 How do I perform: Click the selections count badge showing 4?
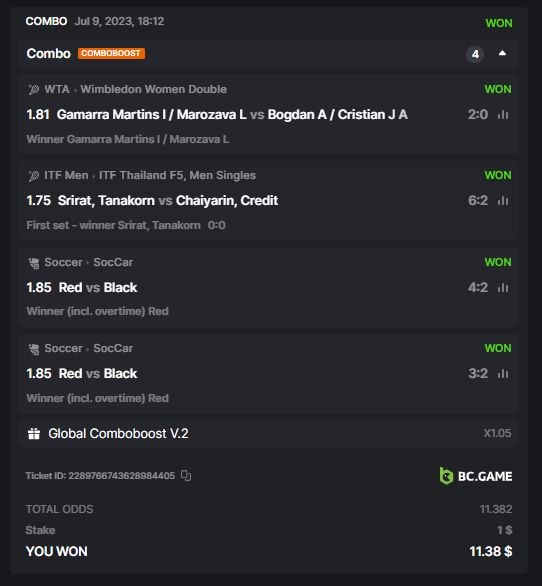[475, 54]
